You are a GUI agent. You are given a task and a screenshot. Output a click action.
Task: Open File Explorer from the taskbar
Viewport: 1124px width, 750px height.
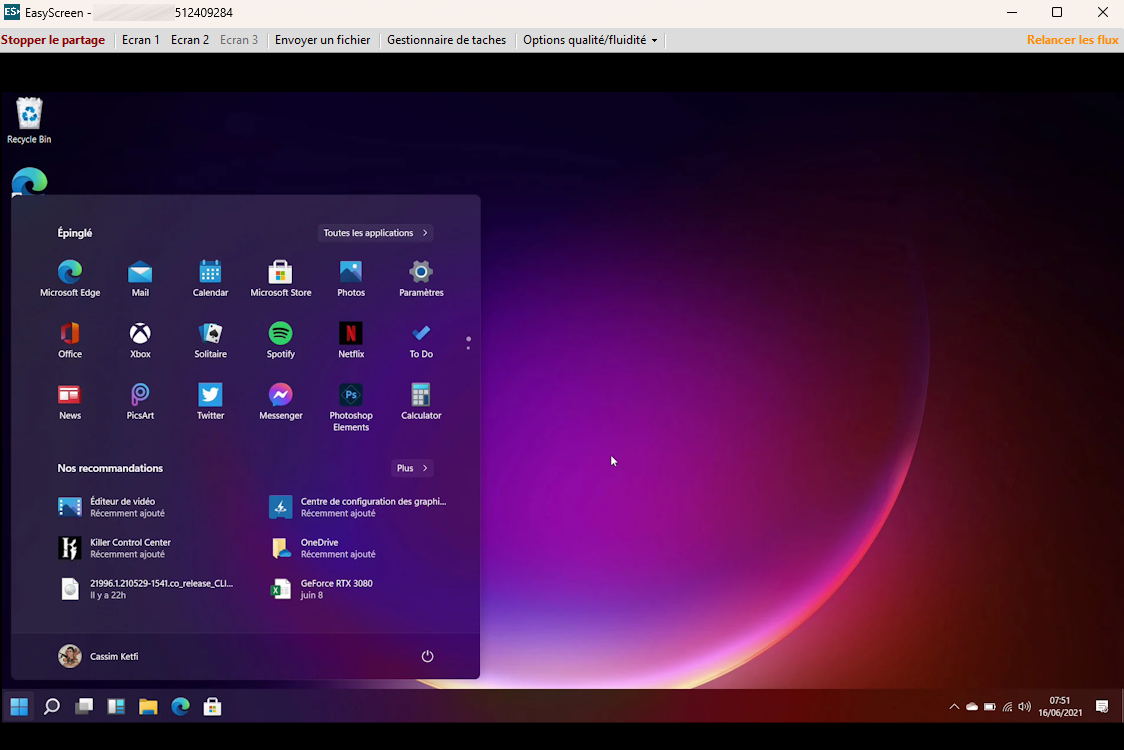pos(148,707)
